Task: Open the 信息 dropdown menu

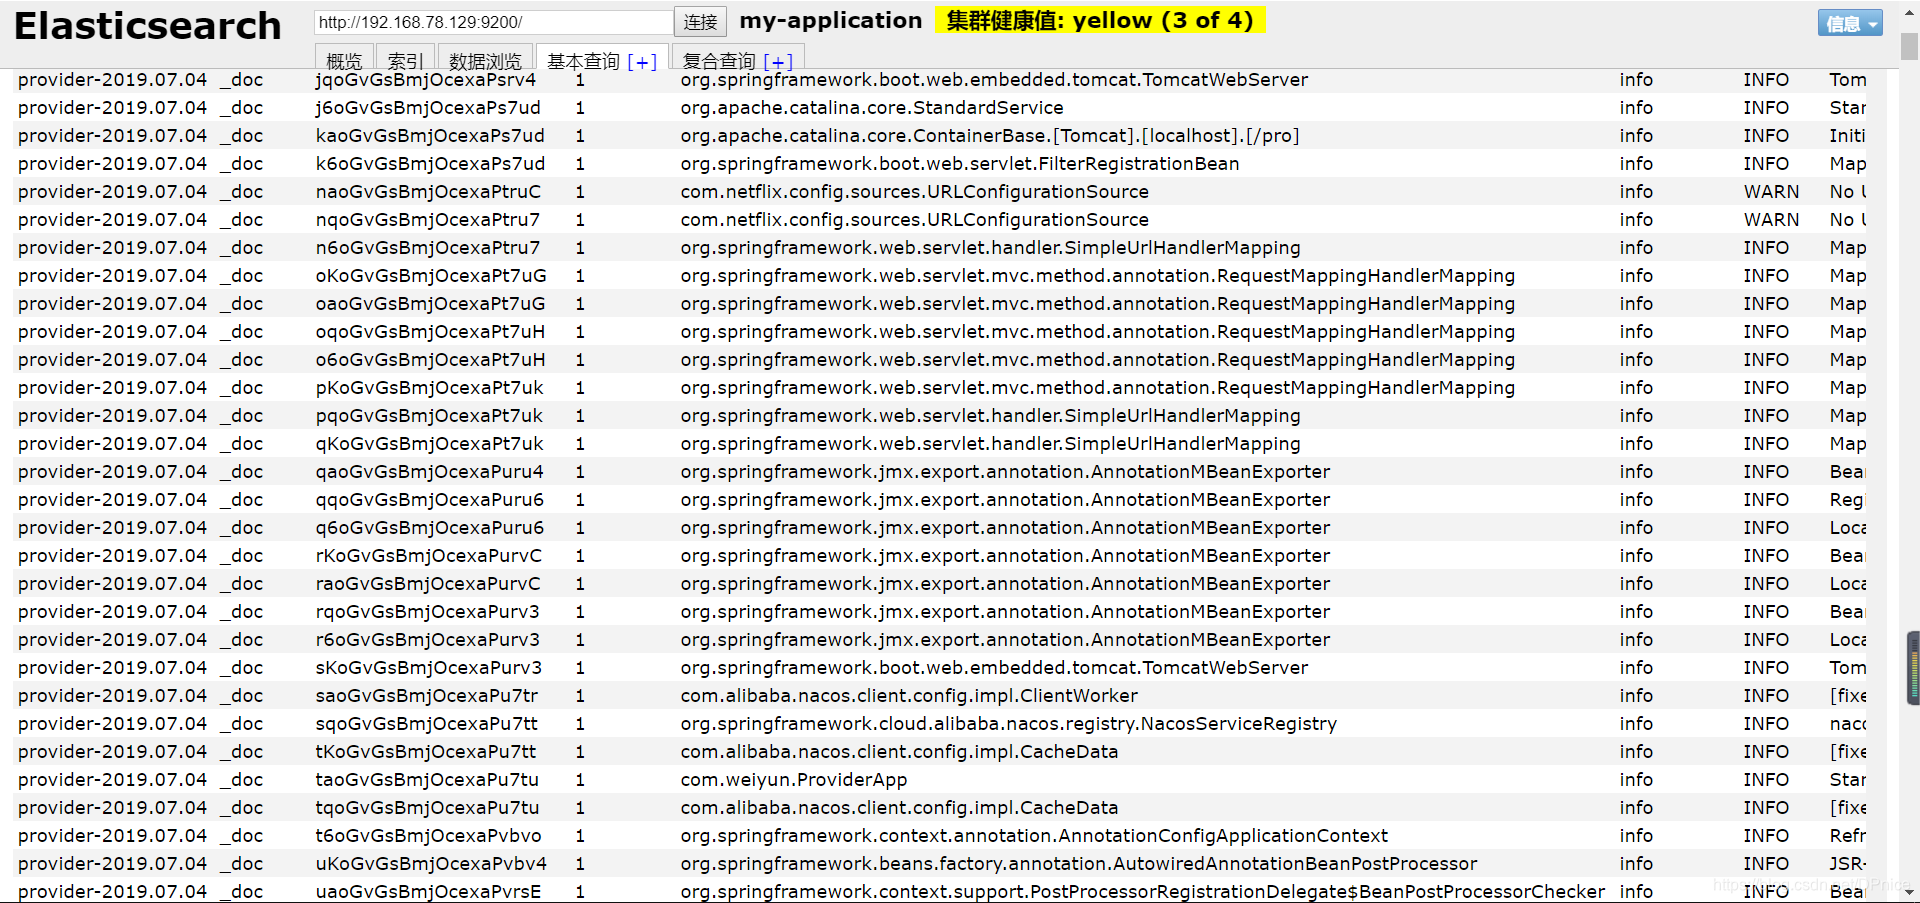Action: [x=1850, y=23]
